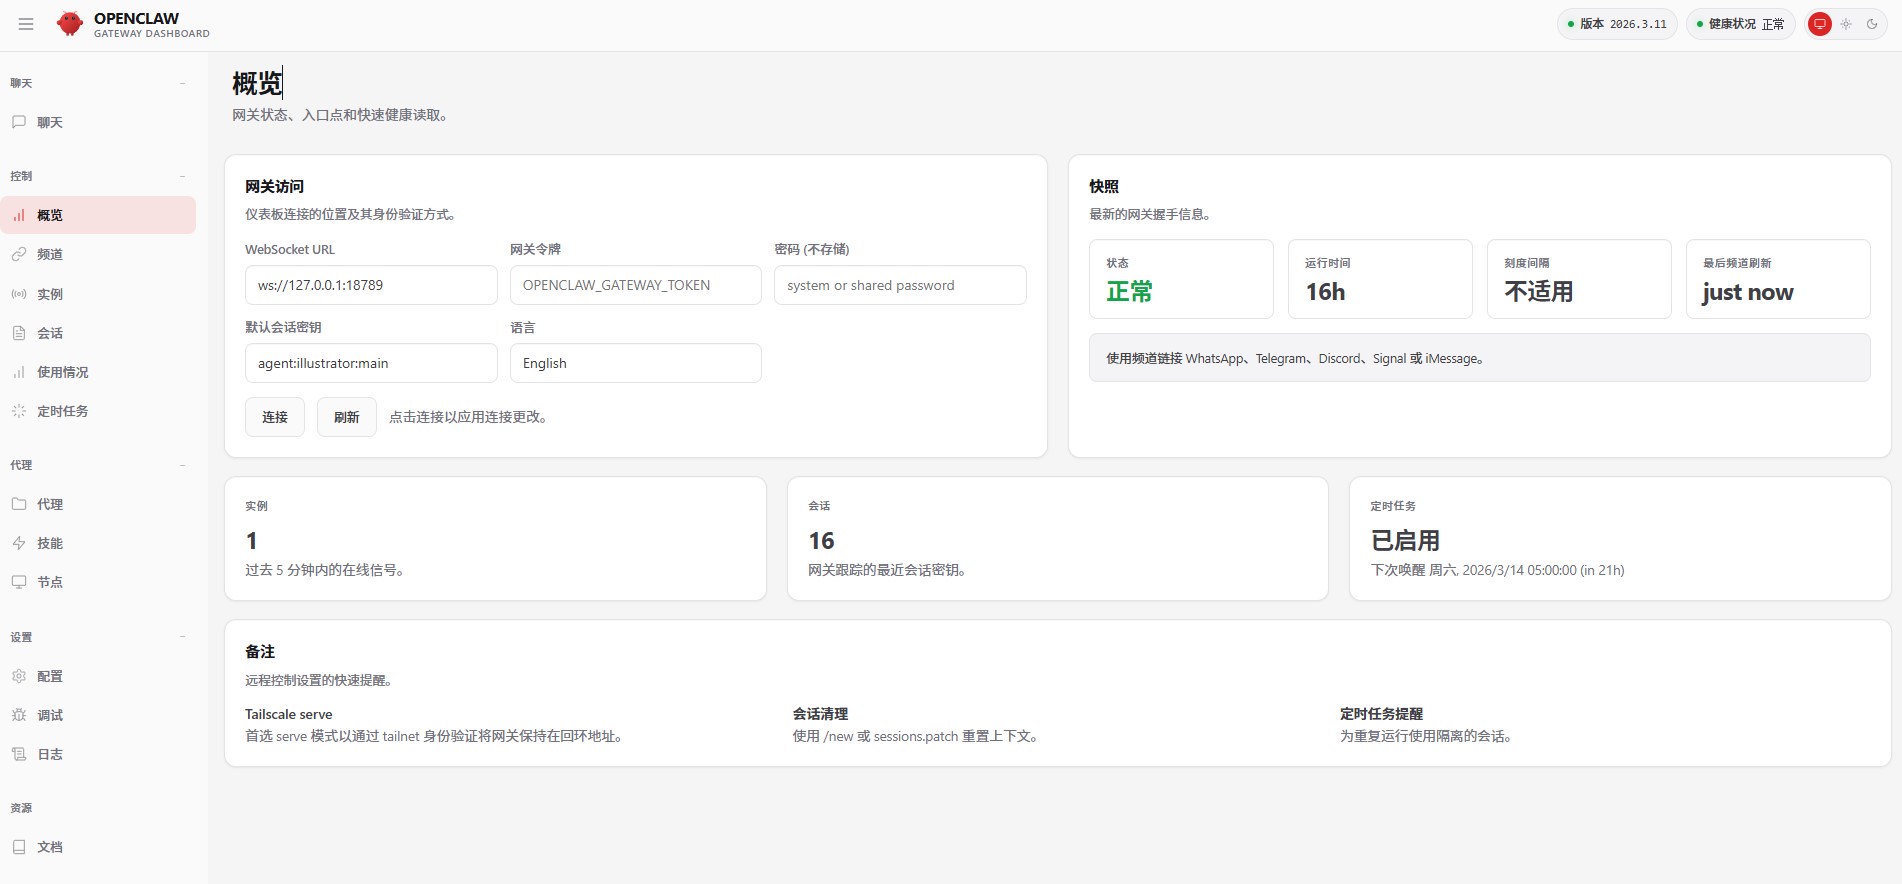Click the Tailscale serve note heading

pyautogui.click(x=288, y=714)
